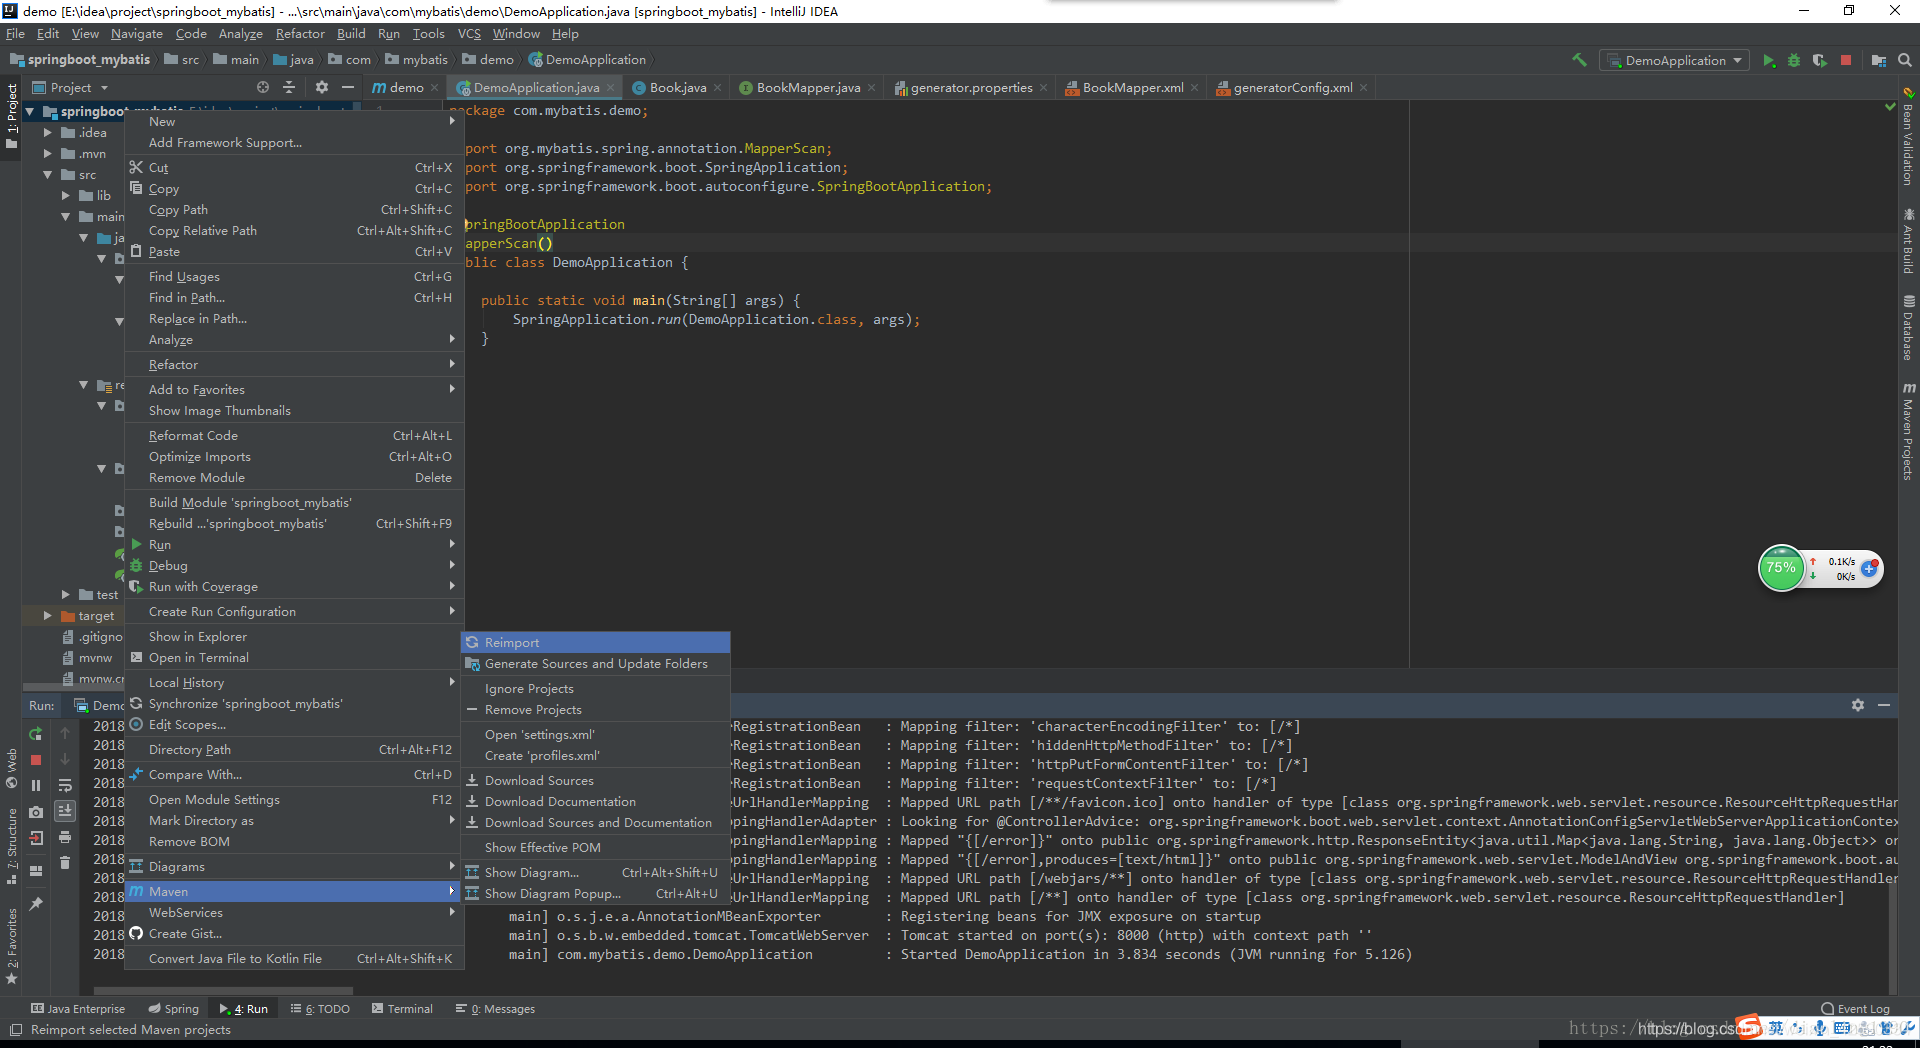This screenshot has width=1920, height=1048.
Task: Select Optimize Imports in context menu
Action: (294, 456)
